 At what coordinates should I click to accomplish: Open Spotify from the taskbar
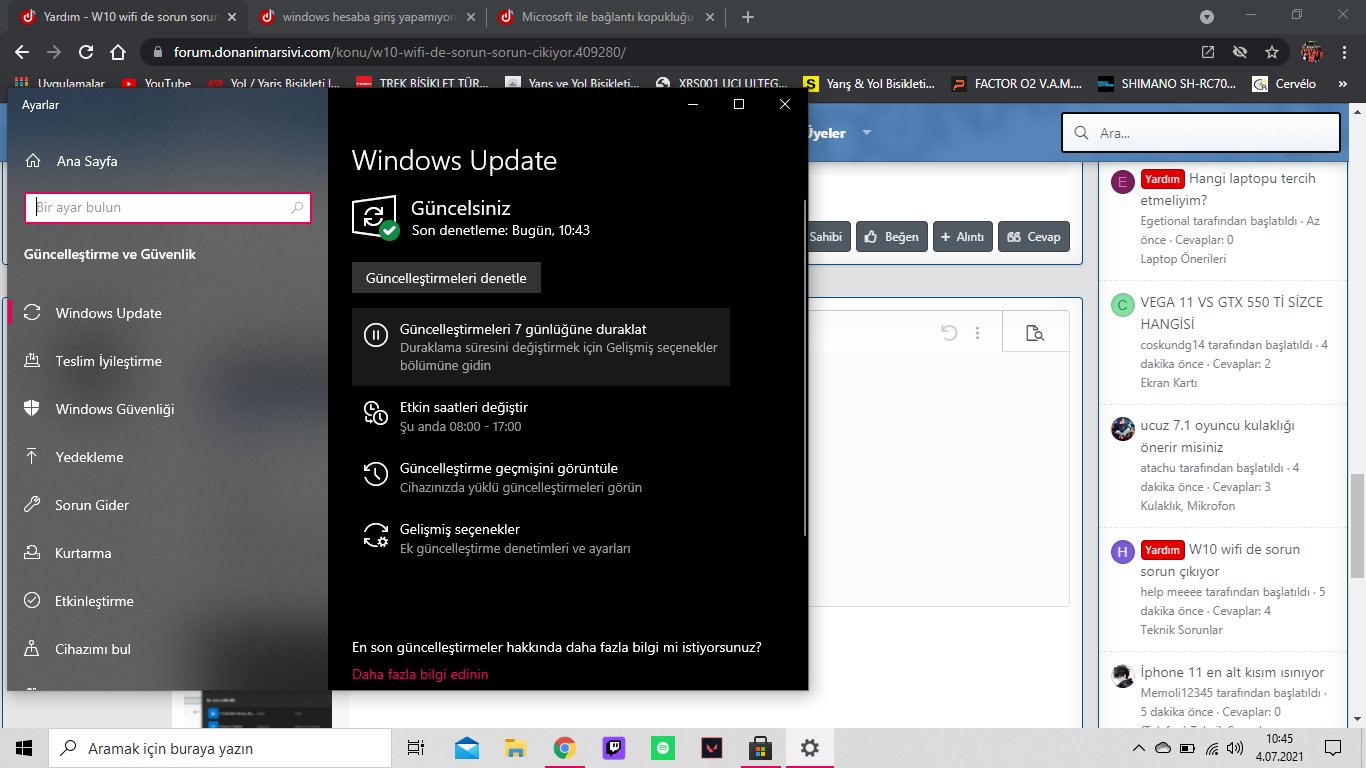662,748
